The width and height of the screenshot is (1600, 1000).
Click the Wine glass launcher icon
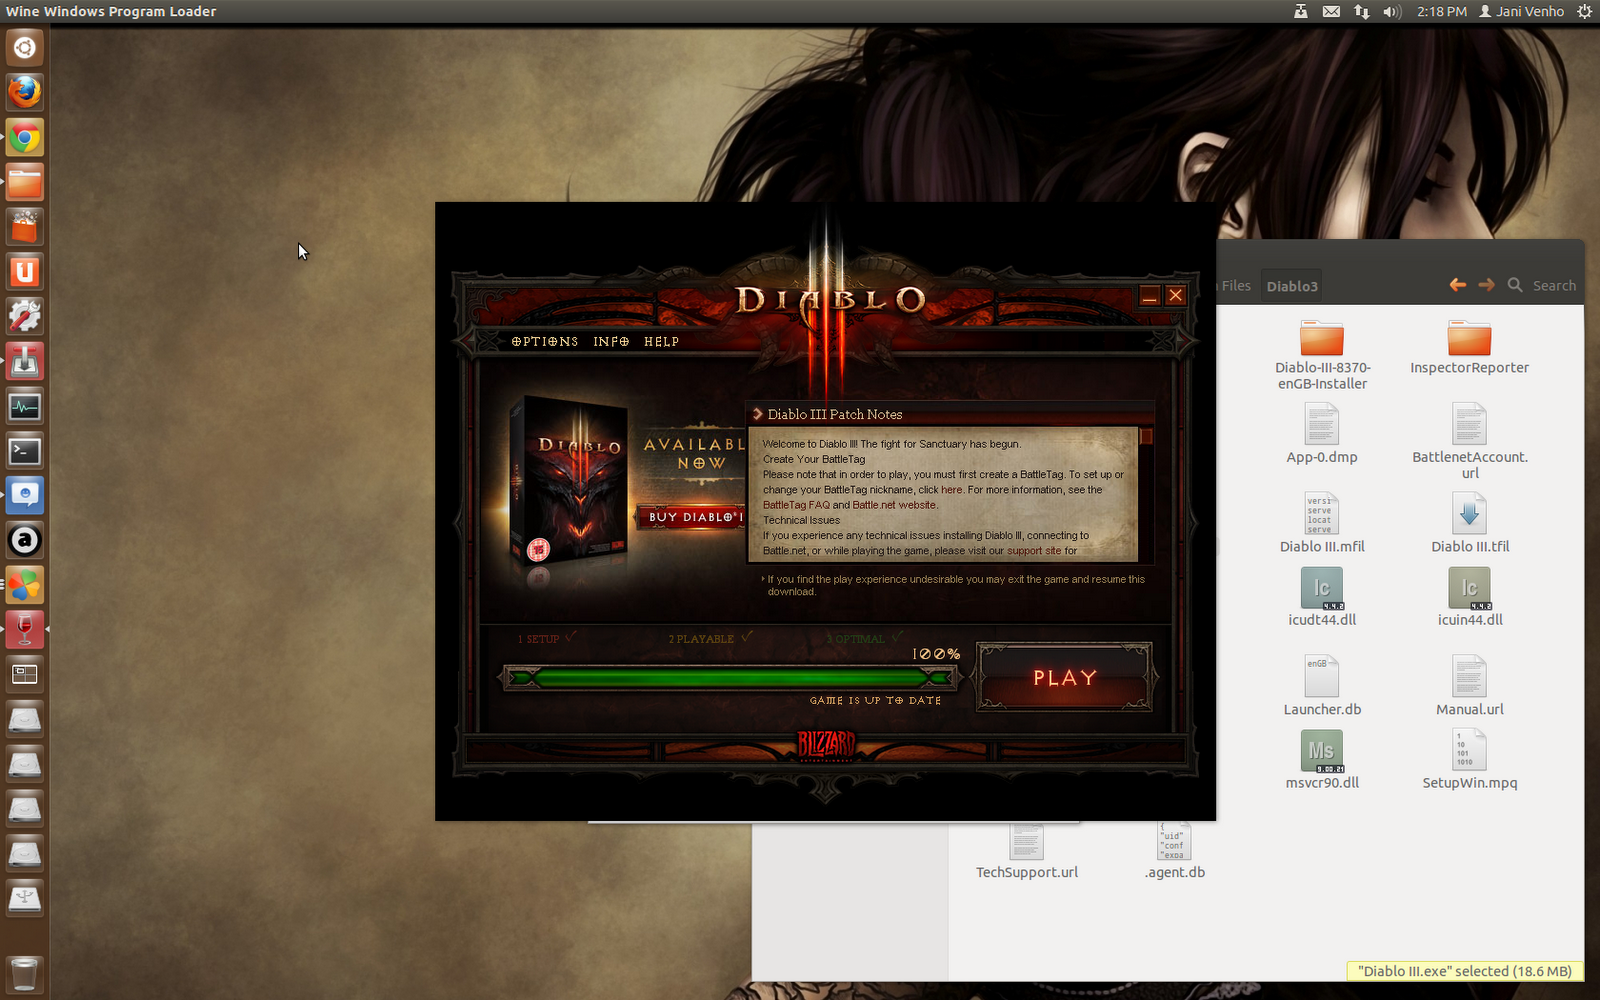point(25,630)
